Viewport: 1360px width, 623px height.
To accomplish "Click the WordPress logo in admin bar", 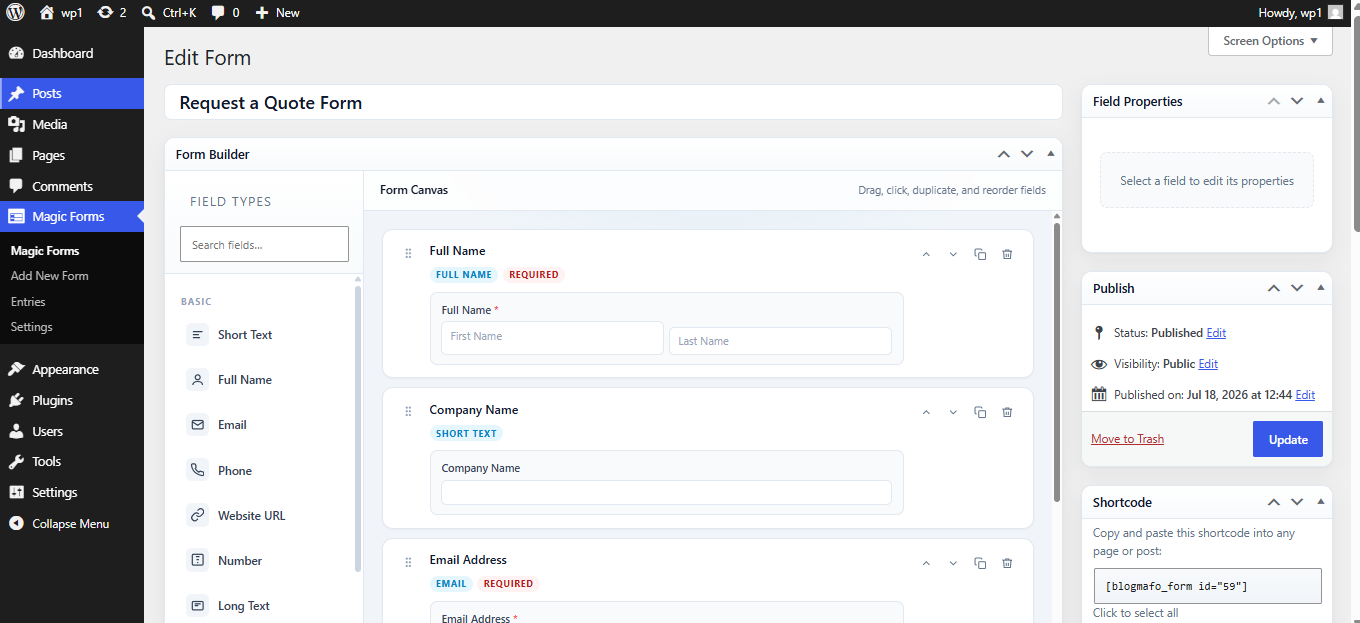I will 15,12.
